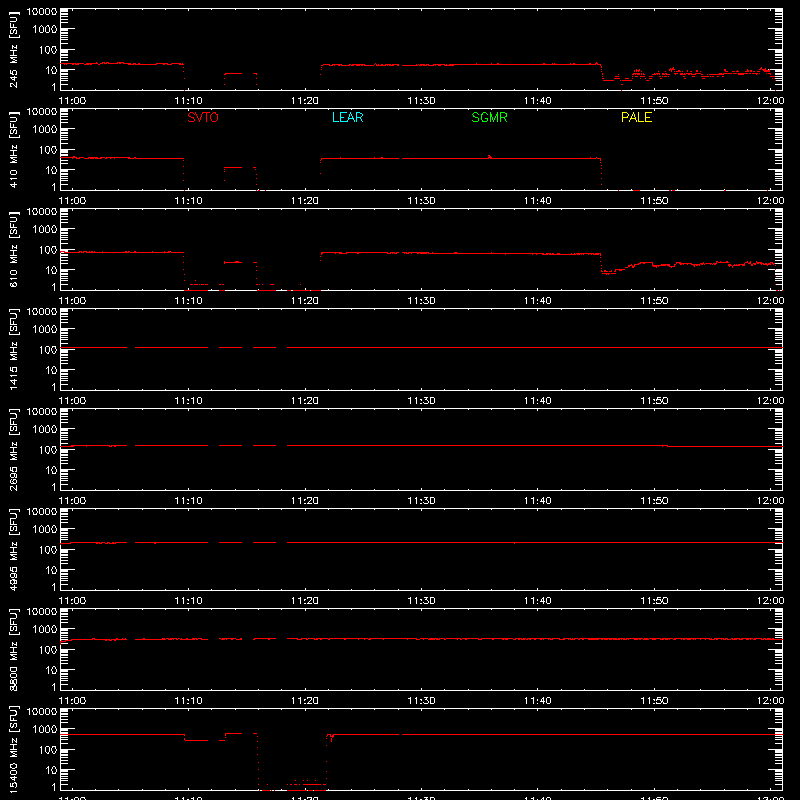This screenshot has height=800, width=800.
Task: Click the red 1415 MHz flux trace
Action: point(421,347)
